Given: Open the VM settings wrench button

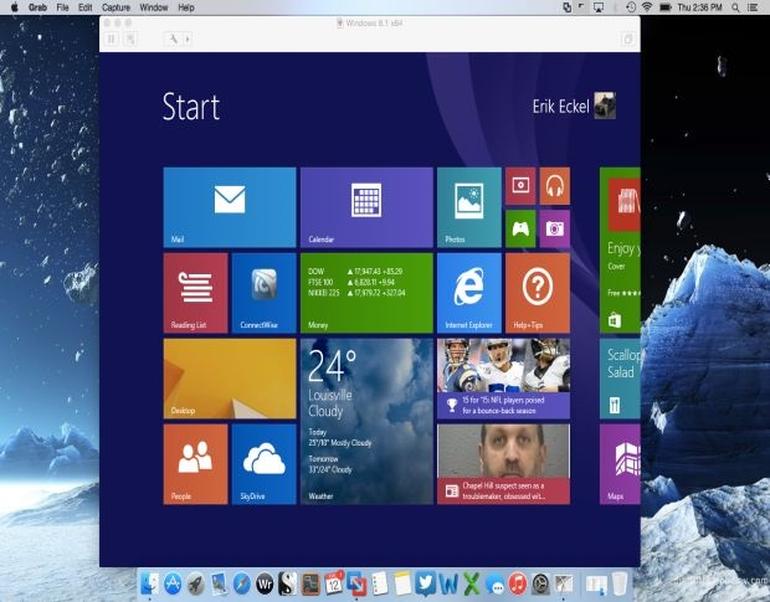Looking at the screenshot, I should coord(173,39).
